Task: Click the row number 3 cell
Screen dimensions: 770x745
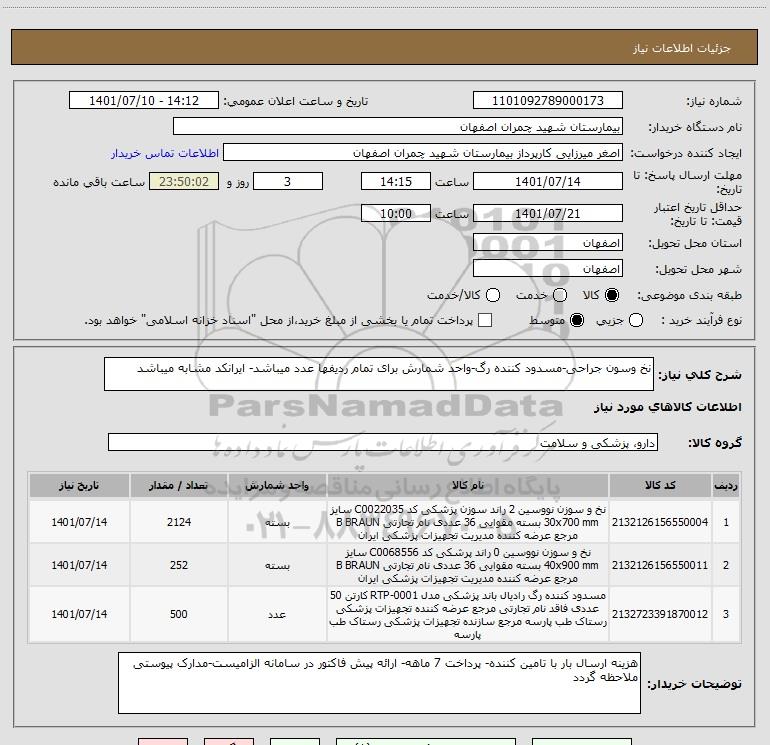Action: coord(726,614)
